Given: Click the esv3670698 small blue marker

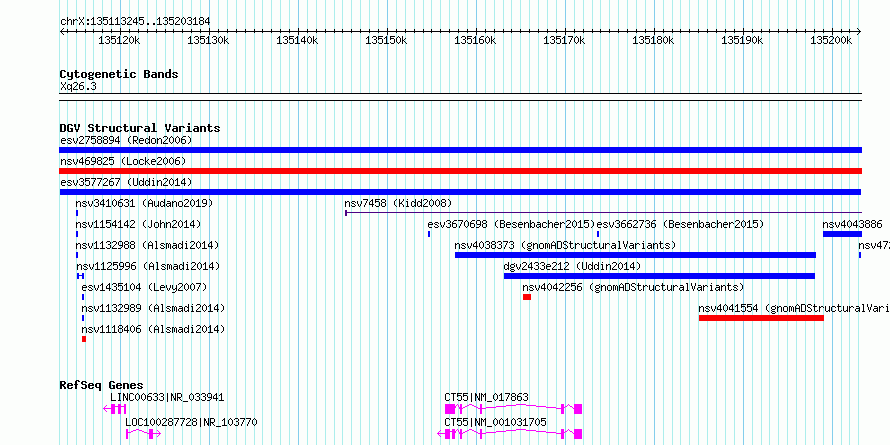Looking at the screenshot, I should 429,234.
